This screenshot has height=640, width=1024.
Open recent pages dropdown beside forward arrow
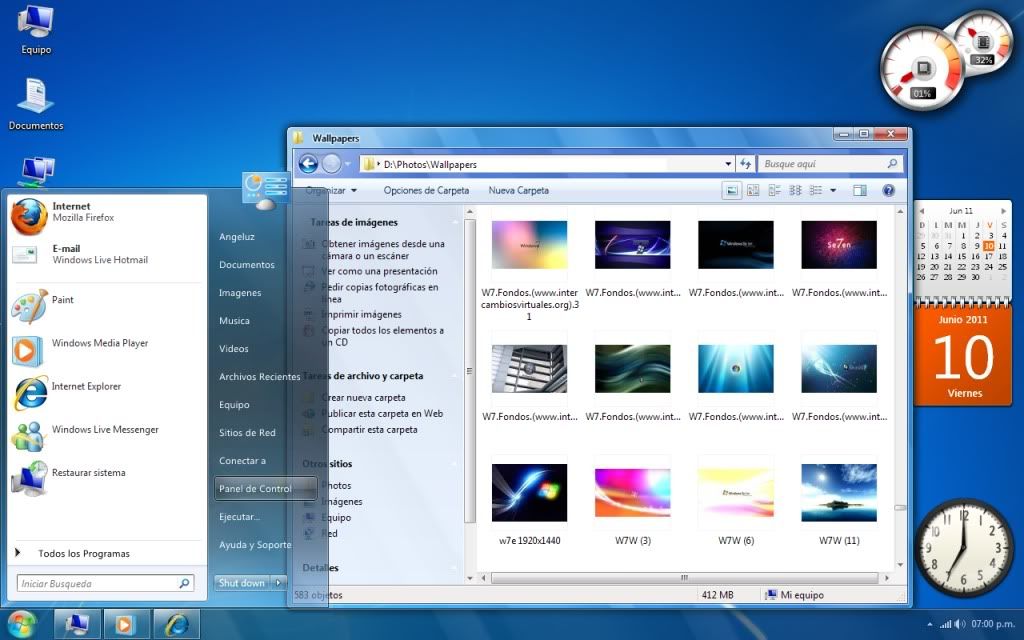[347, 164]
